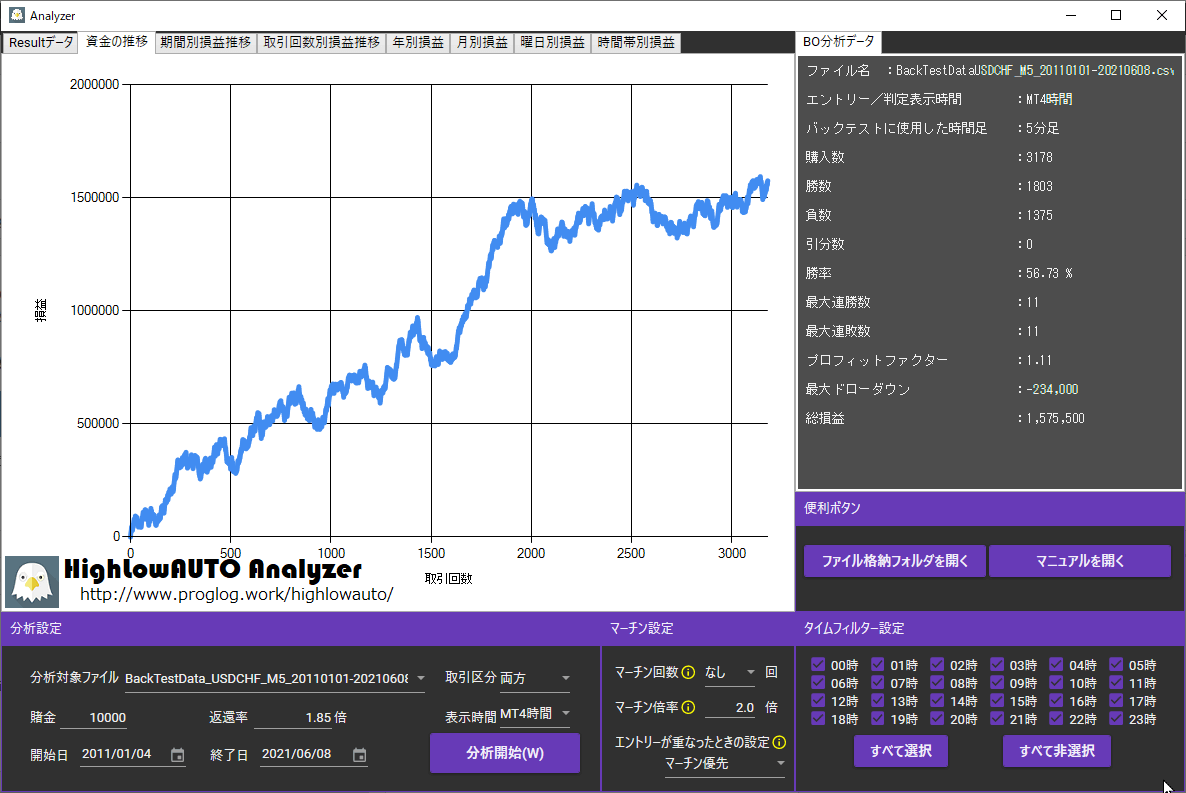Click the 購入数 3178 value

pyautogui.click(x=1039, y=157)
